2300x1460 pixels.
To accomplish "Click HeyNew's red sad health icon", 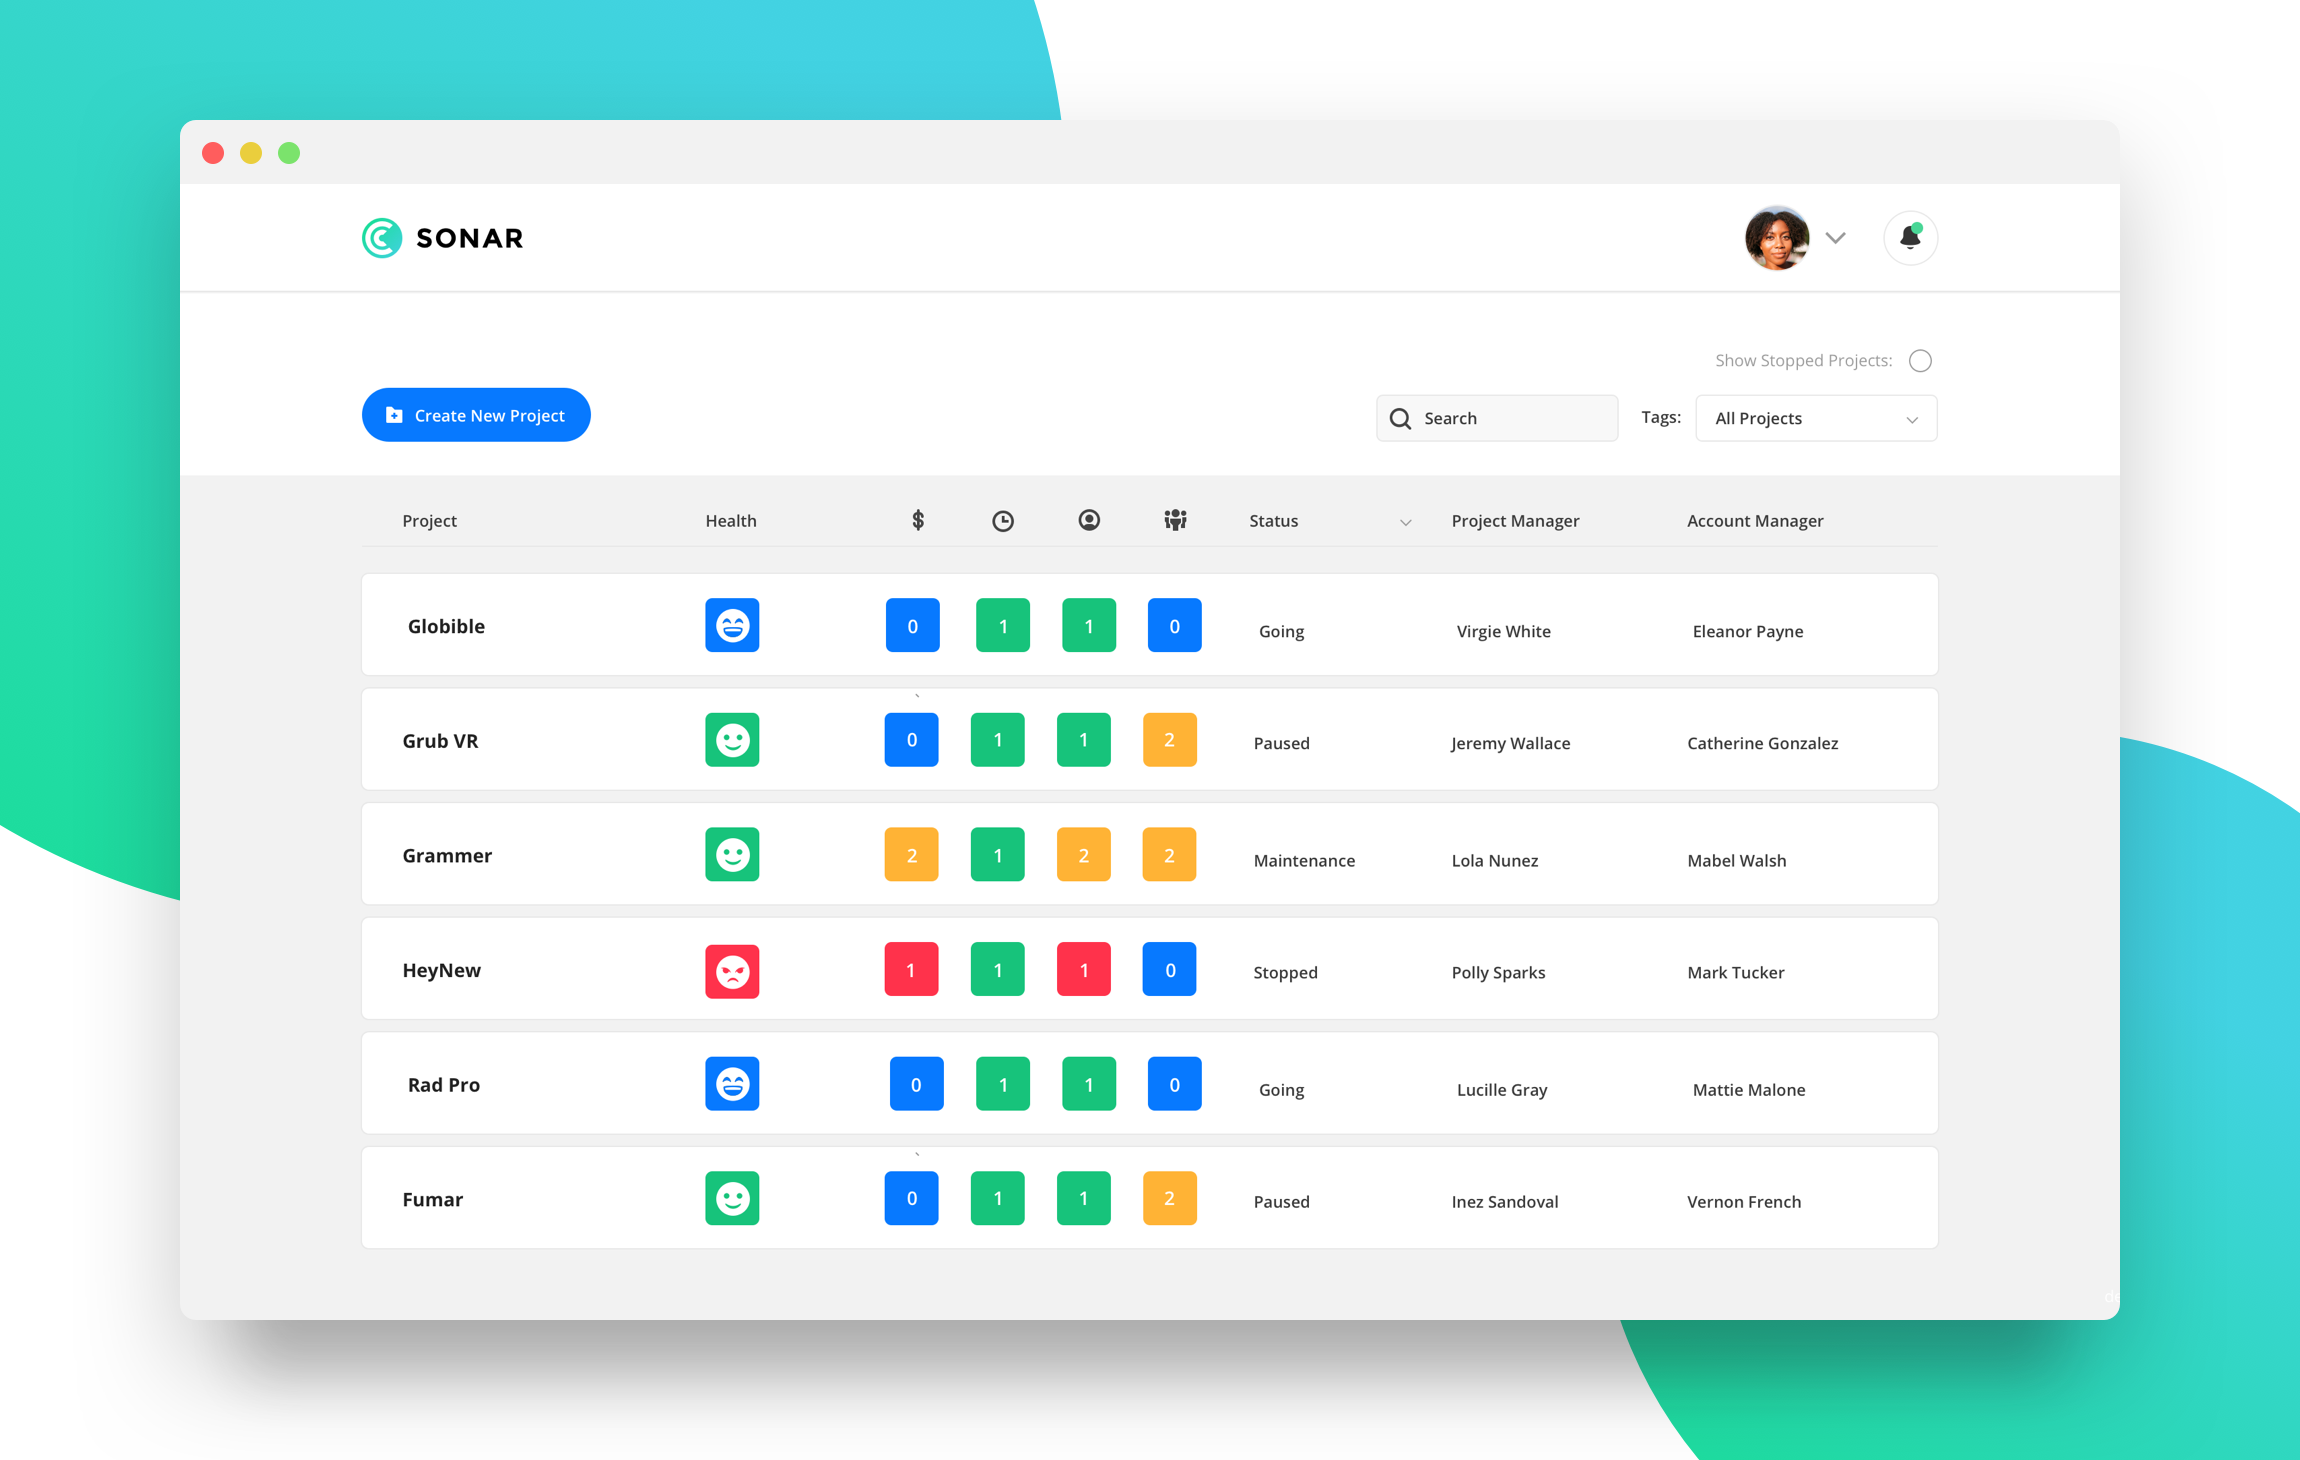I will pos(732,969).
